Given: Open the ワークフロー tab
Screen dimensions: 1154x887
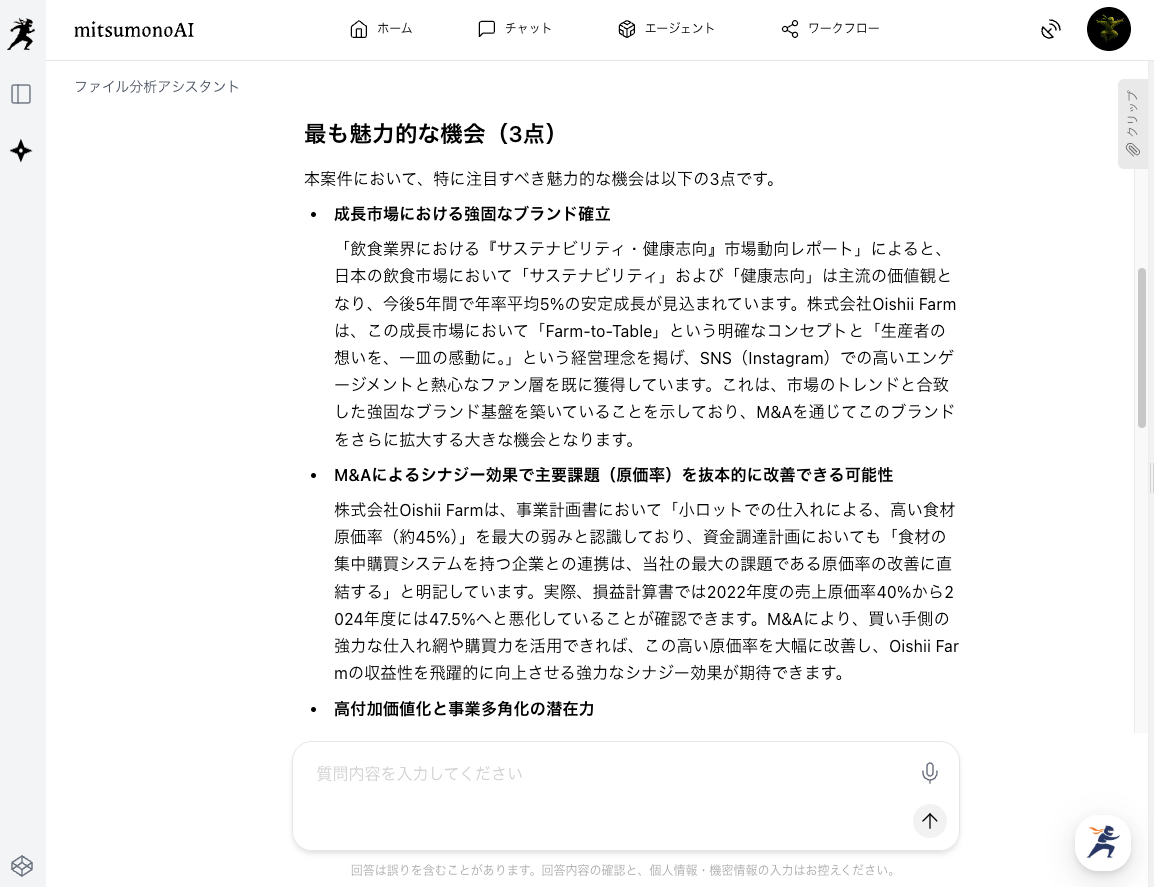Looking at the screenshot, I should pyautogui.click(x=830, y=29).
